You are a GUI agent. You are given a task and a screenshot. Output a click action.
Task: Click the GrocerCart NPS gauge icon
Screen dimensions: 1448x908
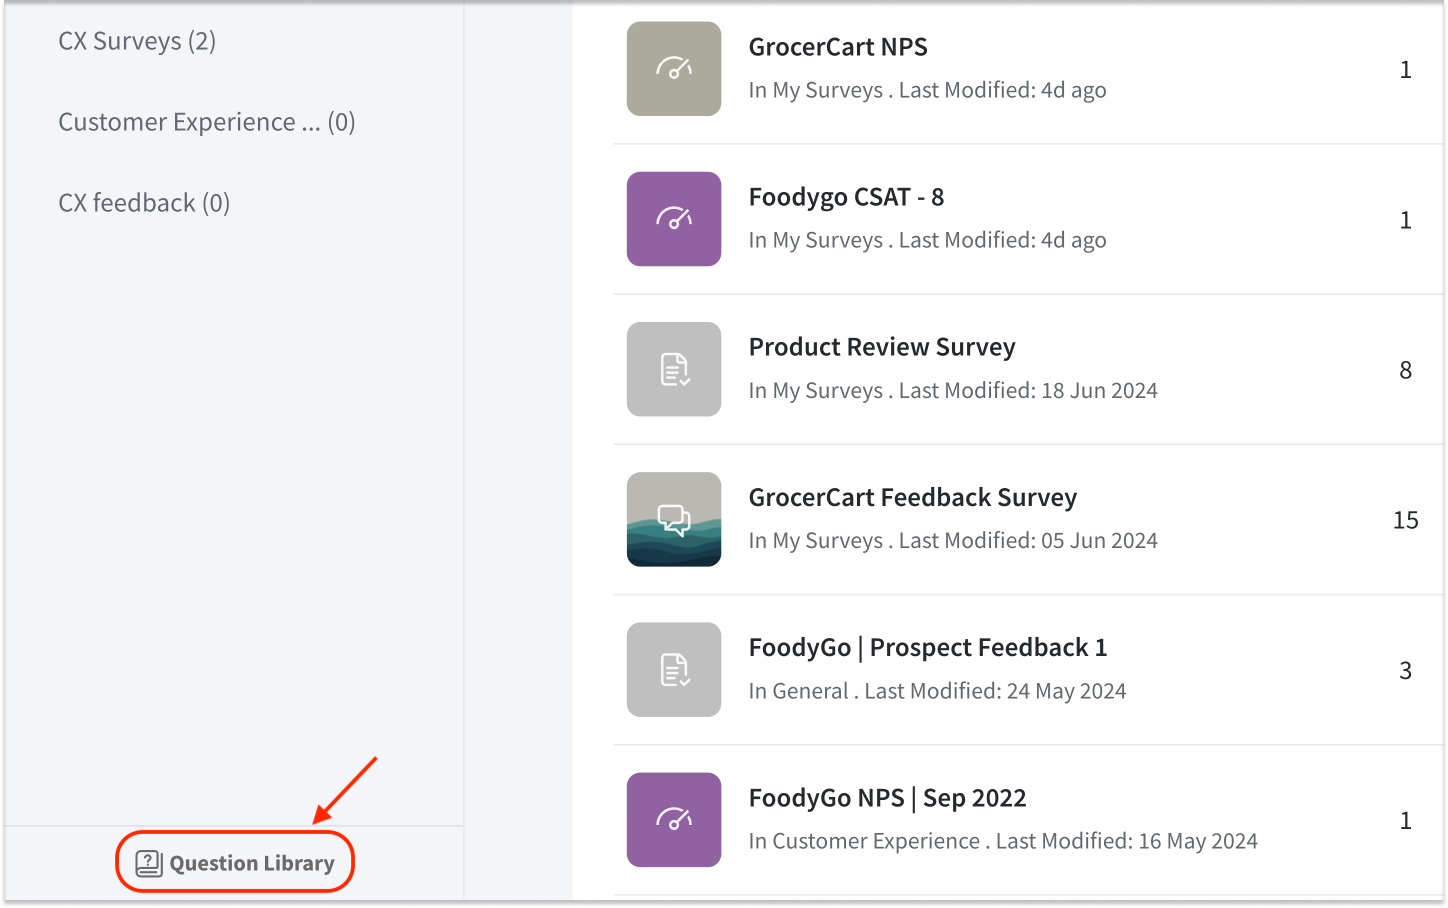click(674, 69)
